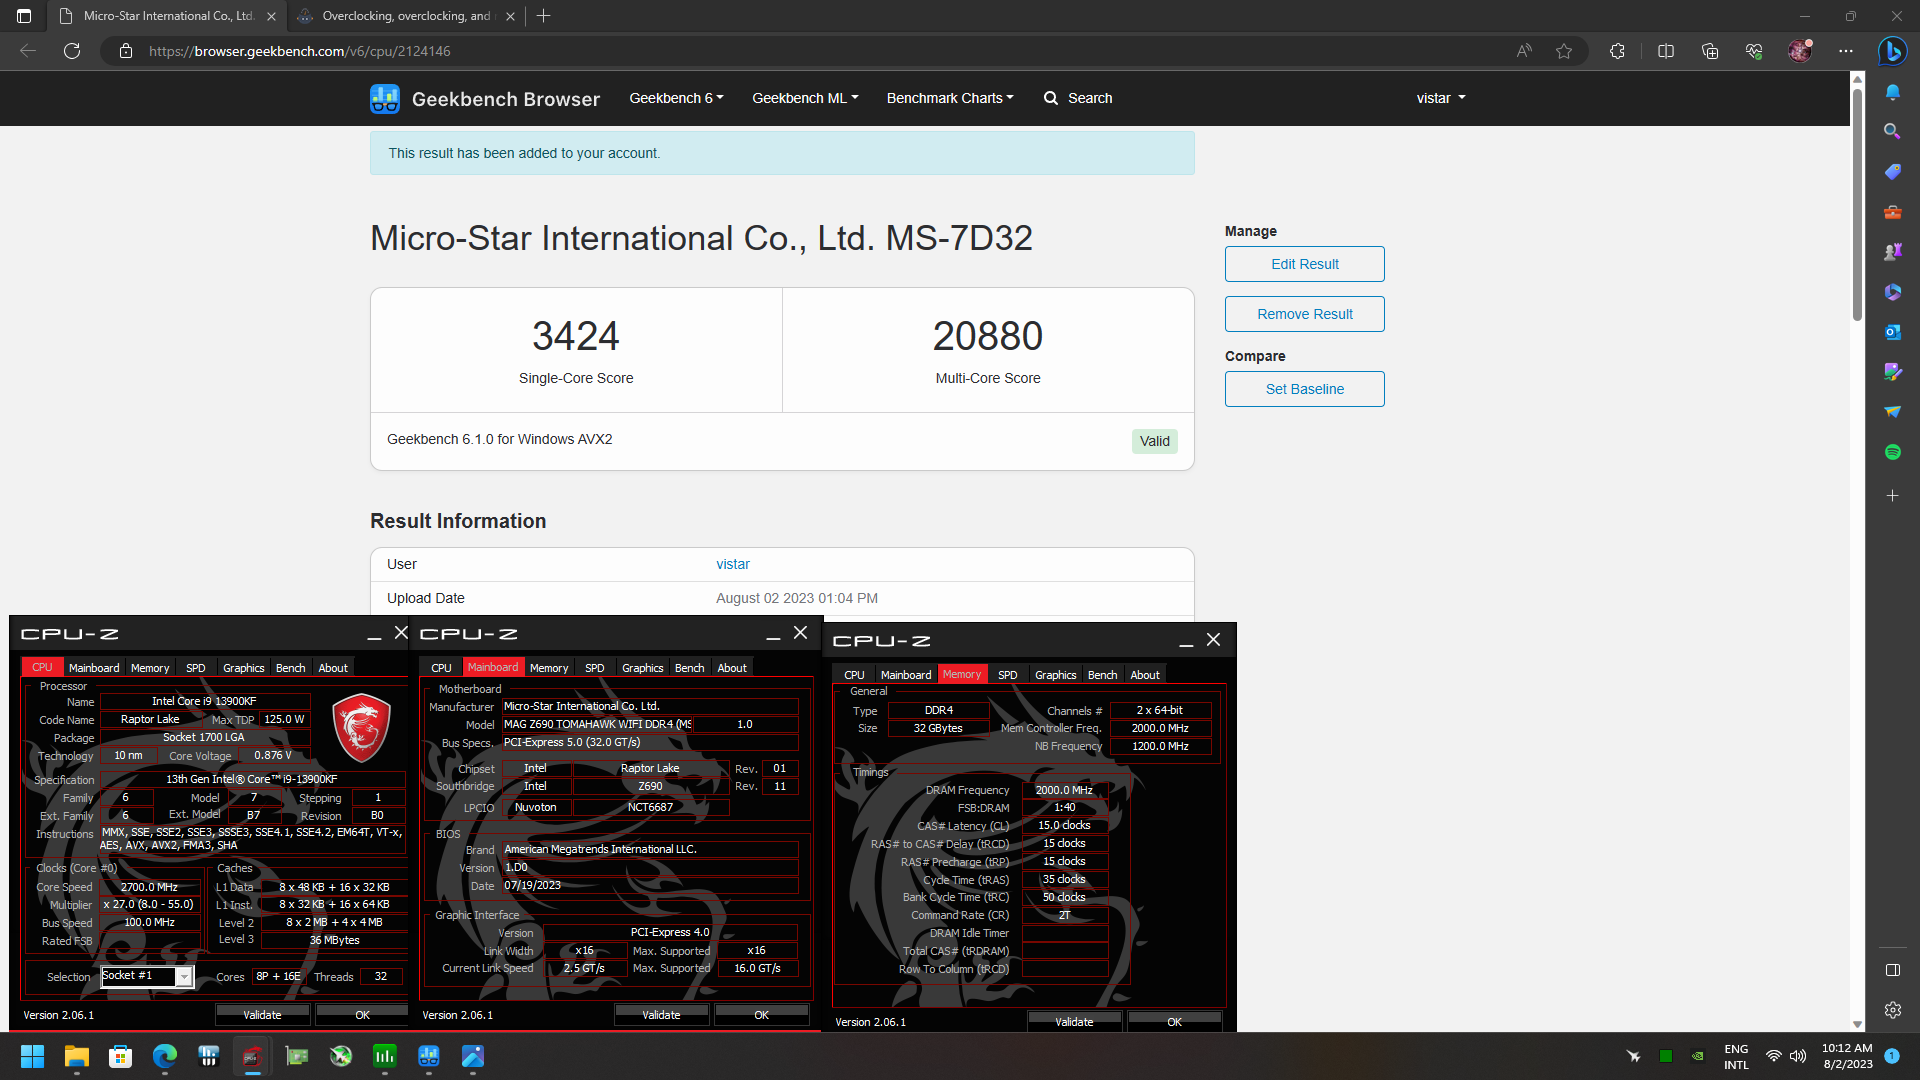Click Set Baseline button
The width and height of the screenshot is (1920, 1080).
click(1304, 389)
